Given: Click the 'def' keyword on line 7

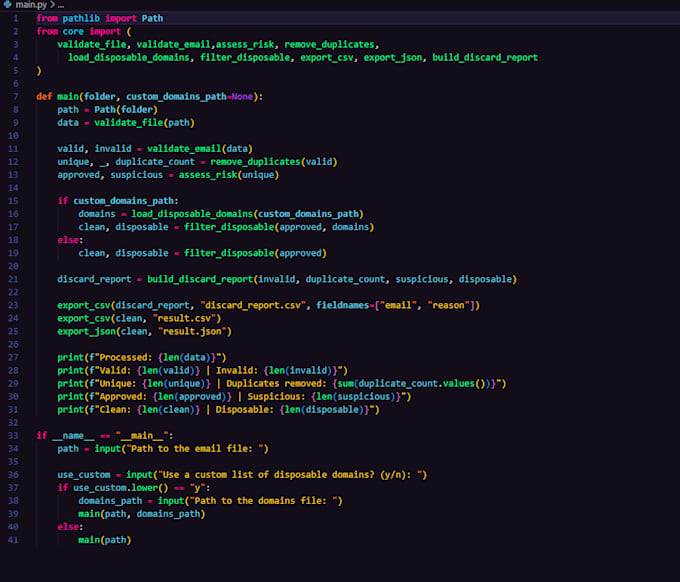Looking at the screenshot, I should tap(44, 97).
